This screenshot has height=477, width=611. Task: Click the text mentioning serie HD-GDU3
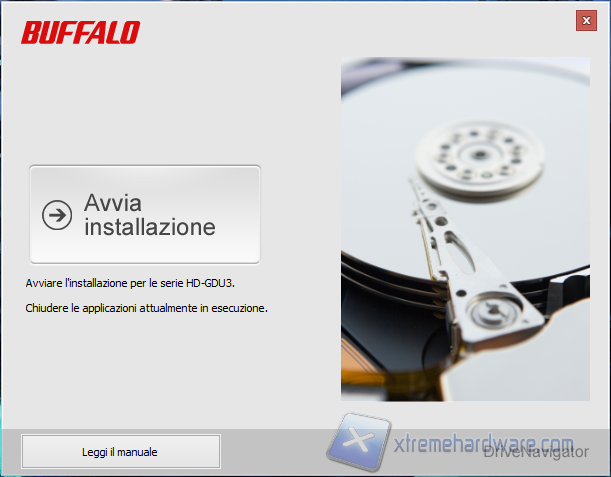point(130,283)
